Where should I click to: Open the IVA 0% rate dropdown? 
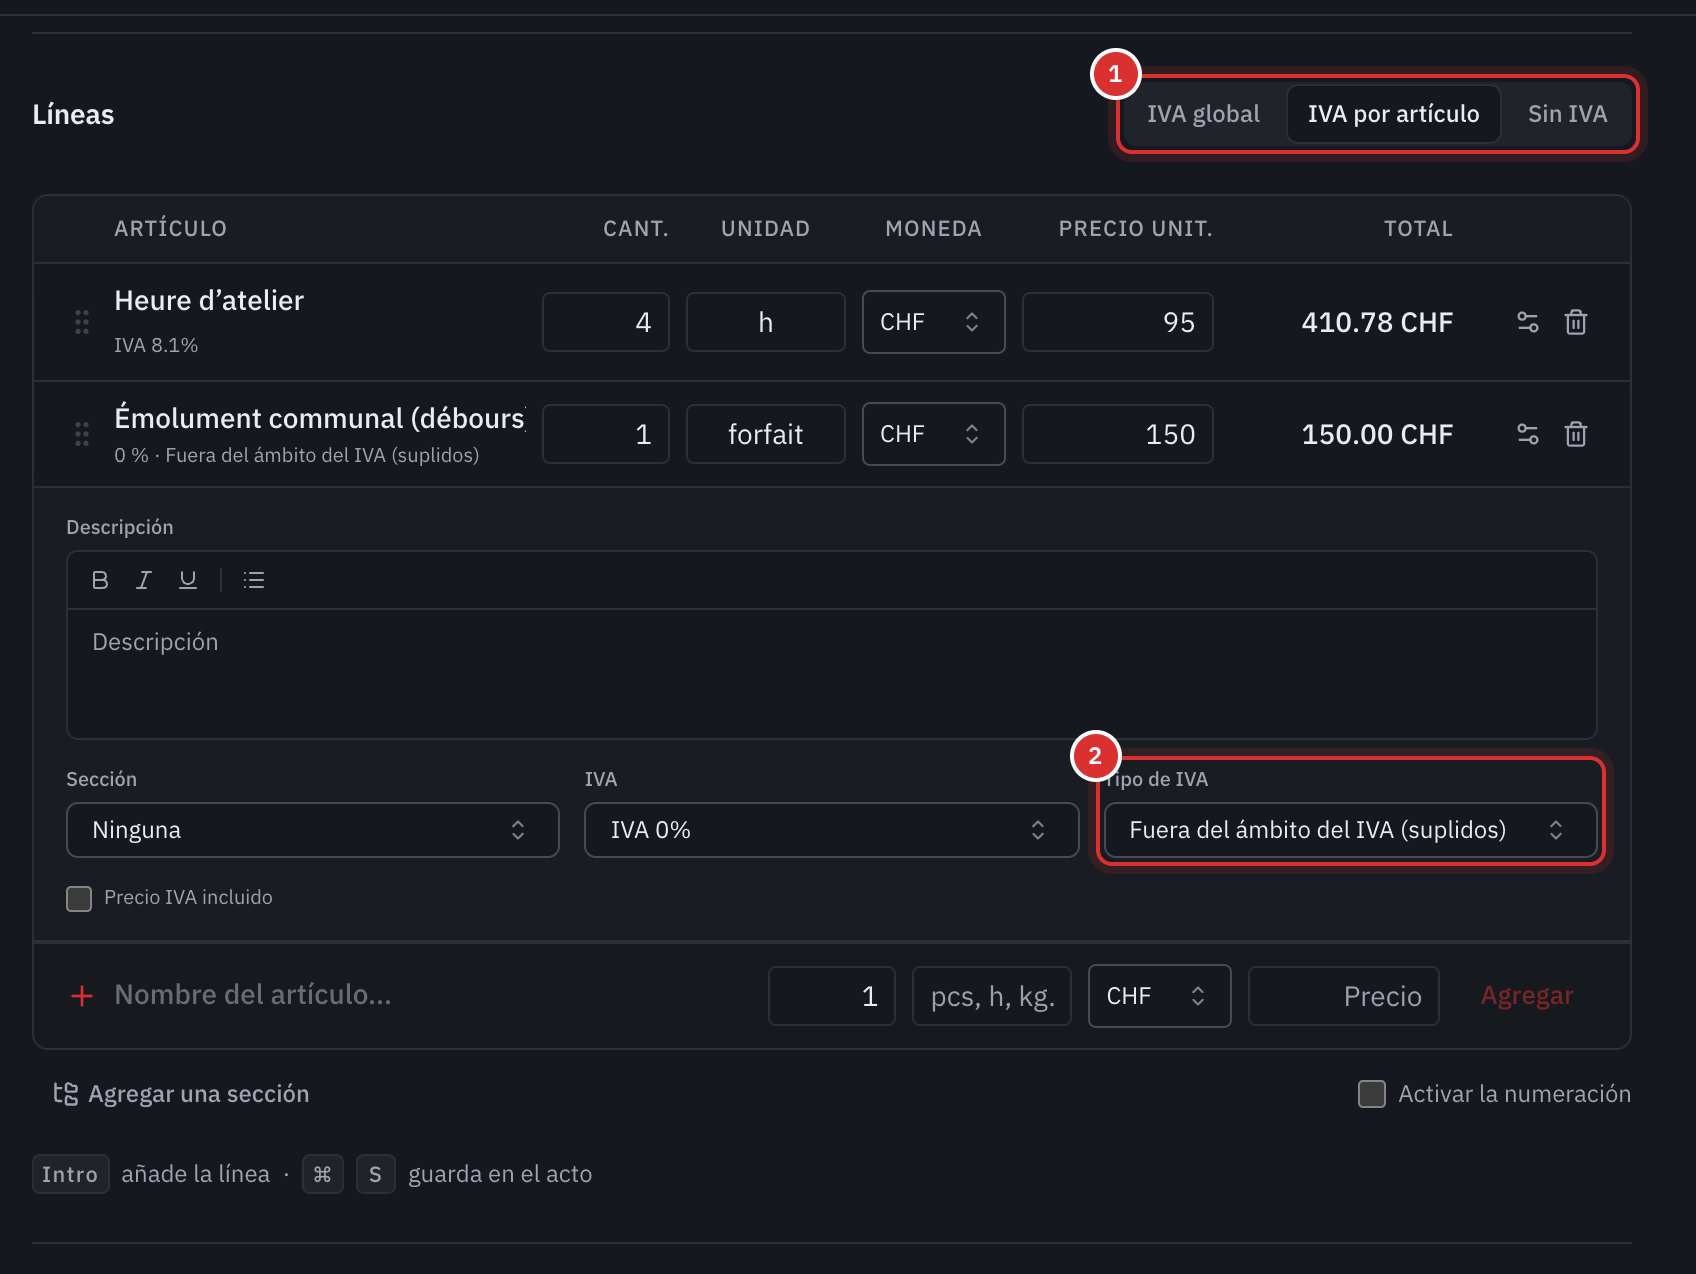tap(831, 830)
